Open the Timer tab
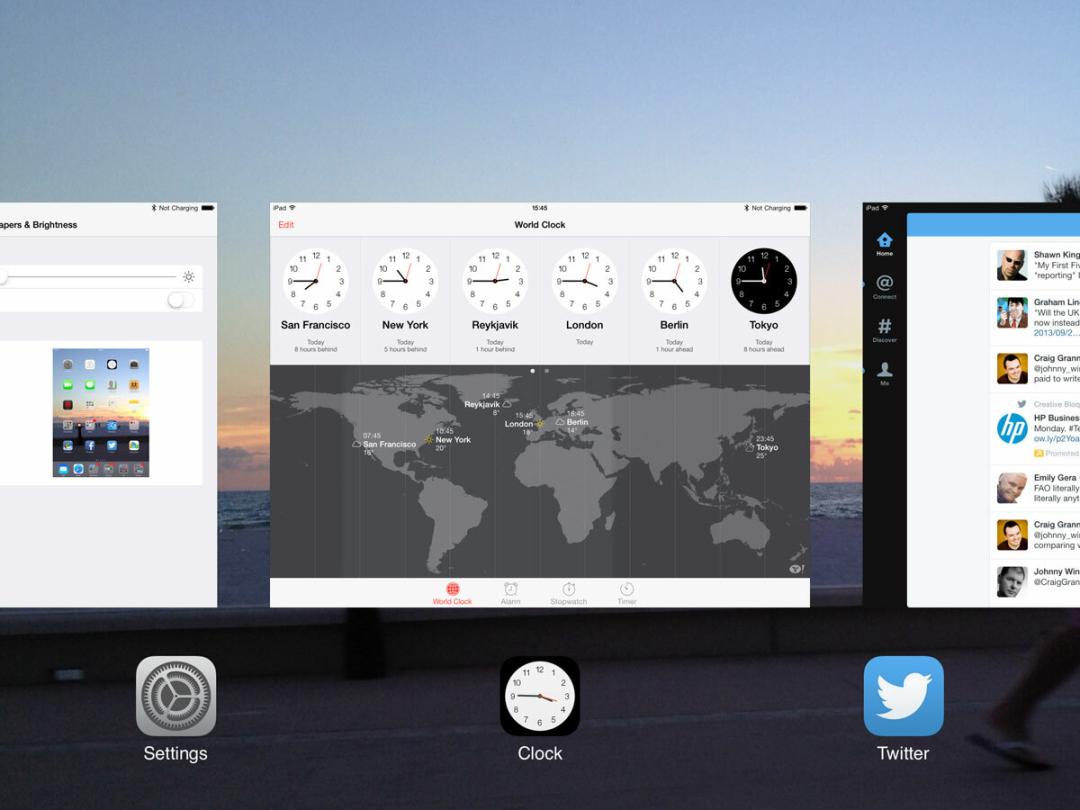This screenshot has height=810, width=1080. coord(626,593)
